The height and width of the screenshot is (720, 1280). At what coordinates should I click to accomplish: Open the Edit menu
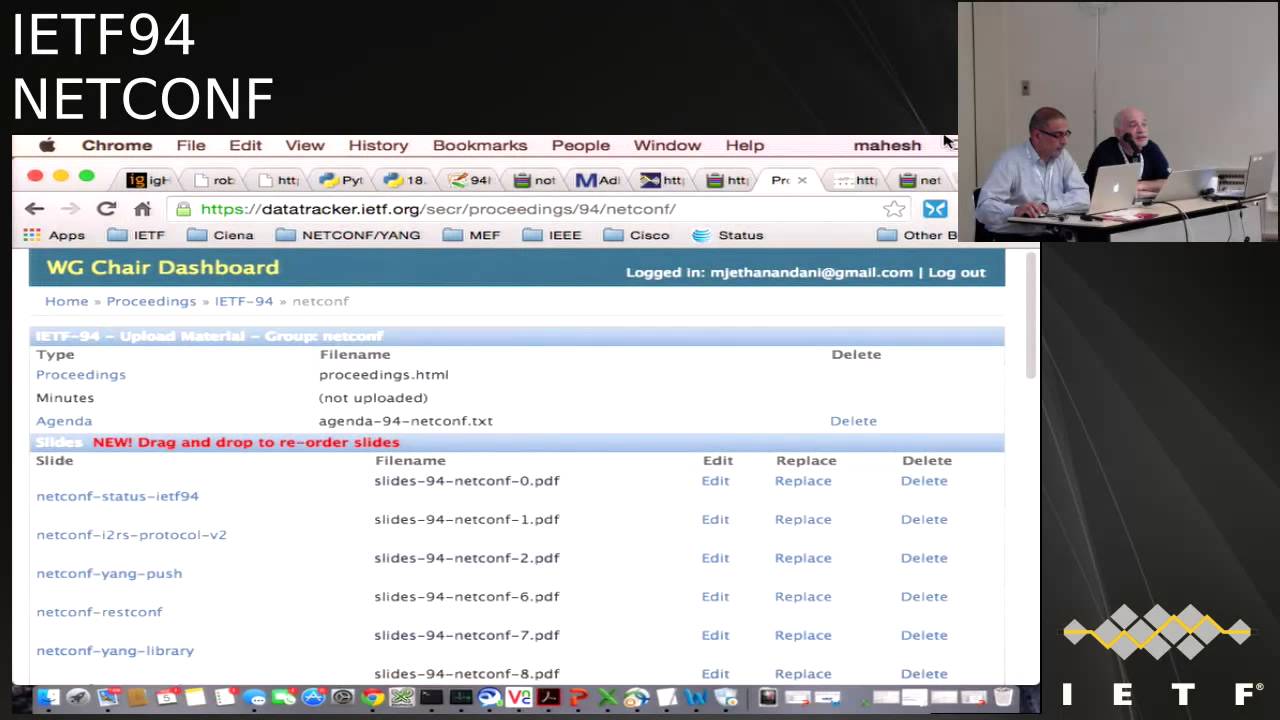pyautogui.click(x=245, y=145)
